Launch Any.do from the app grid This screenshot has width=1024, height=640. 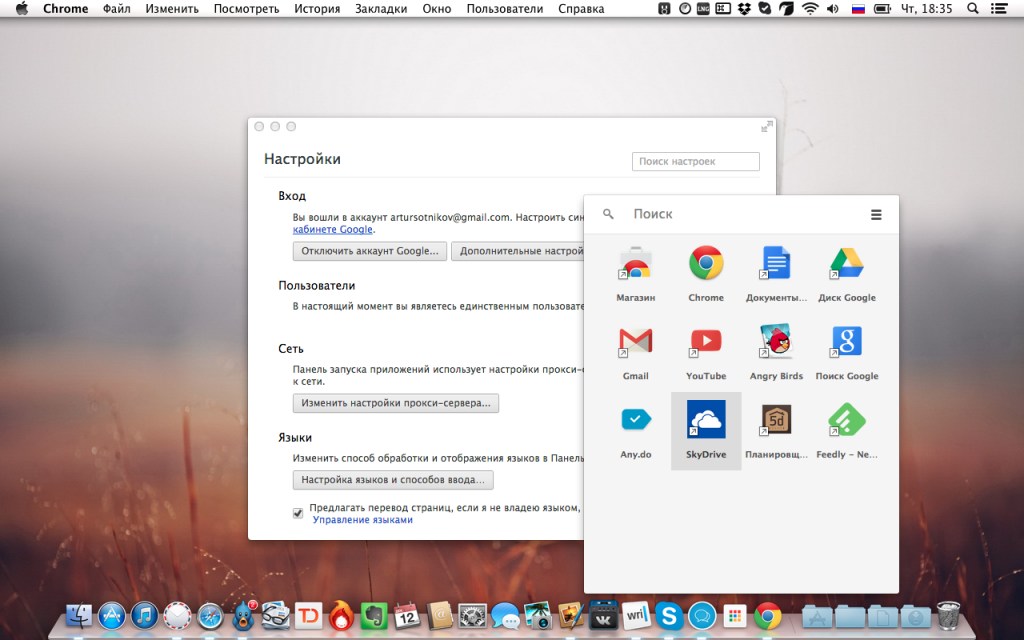click(636, 421)
